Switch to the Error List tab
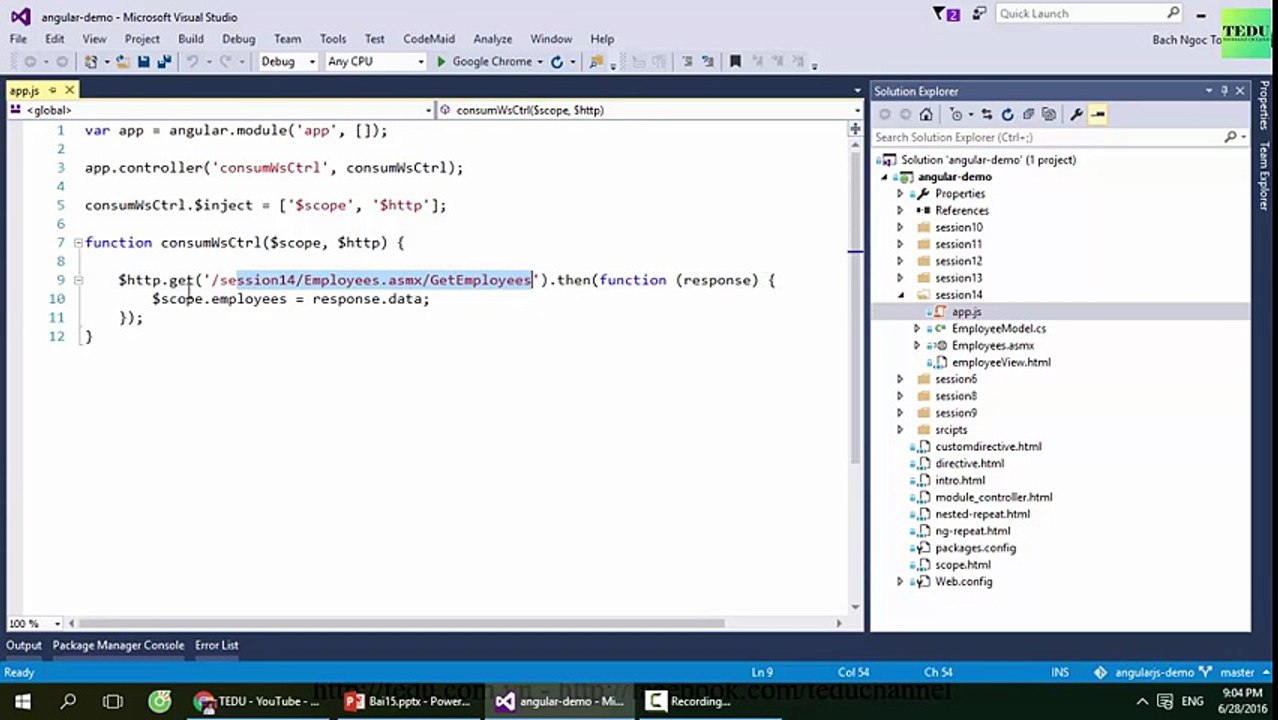Viewport: 1278px width, 720px height. coord(216,645)
